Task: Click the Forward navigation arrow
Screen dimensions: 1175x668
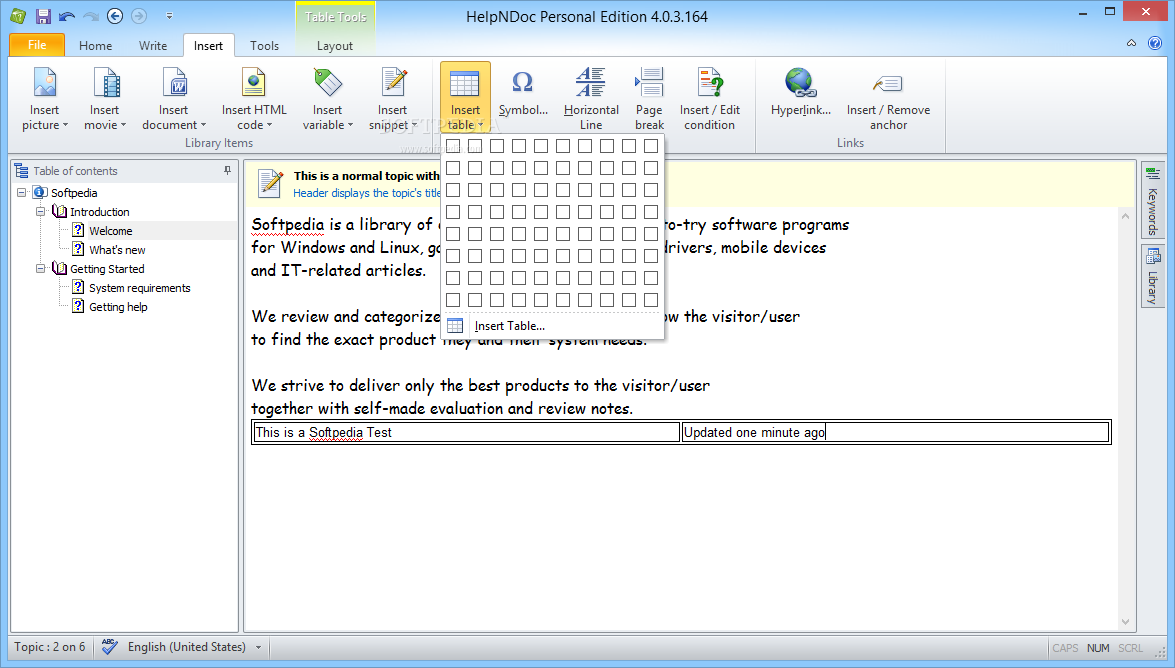Action: coord(139,16)
